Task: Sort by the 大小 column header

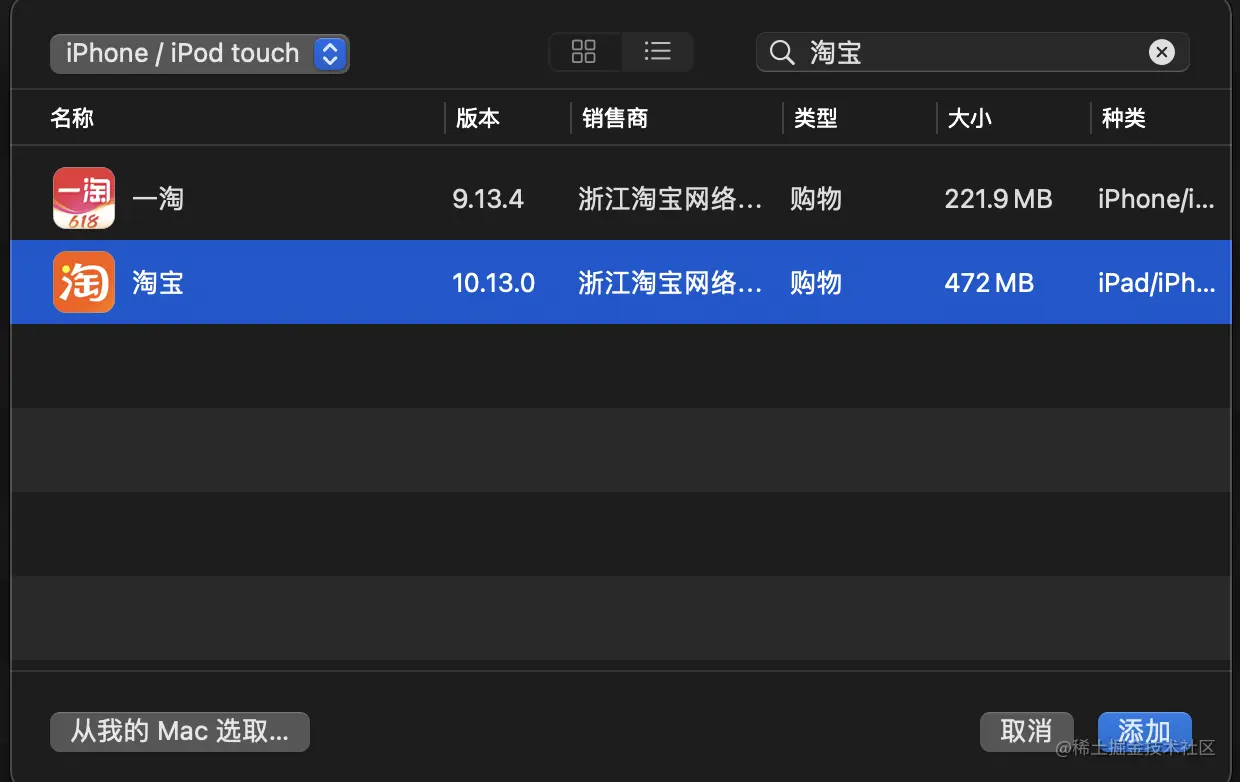Action: tap(969, 118)
